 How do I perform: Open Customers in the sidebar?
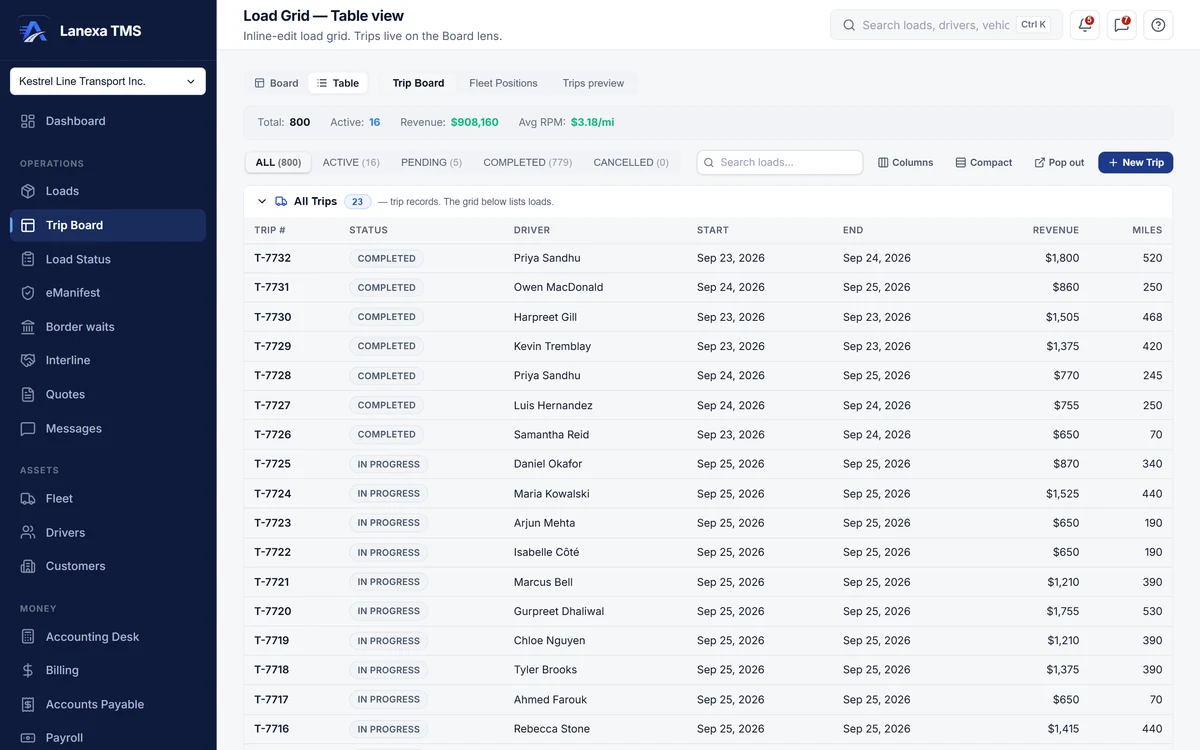point(108,566)
